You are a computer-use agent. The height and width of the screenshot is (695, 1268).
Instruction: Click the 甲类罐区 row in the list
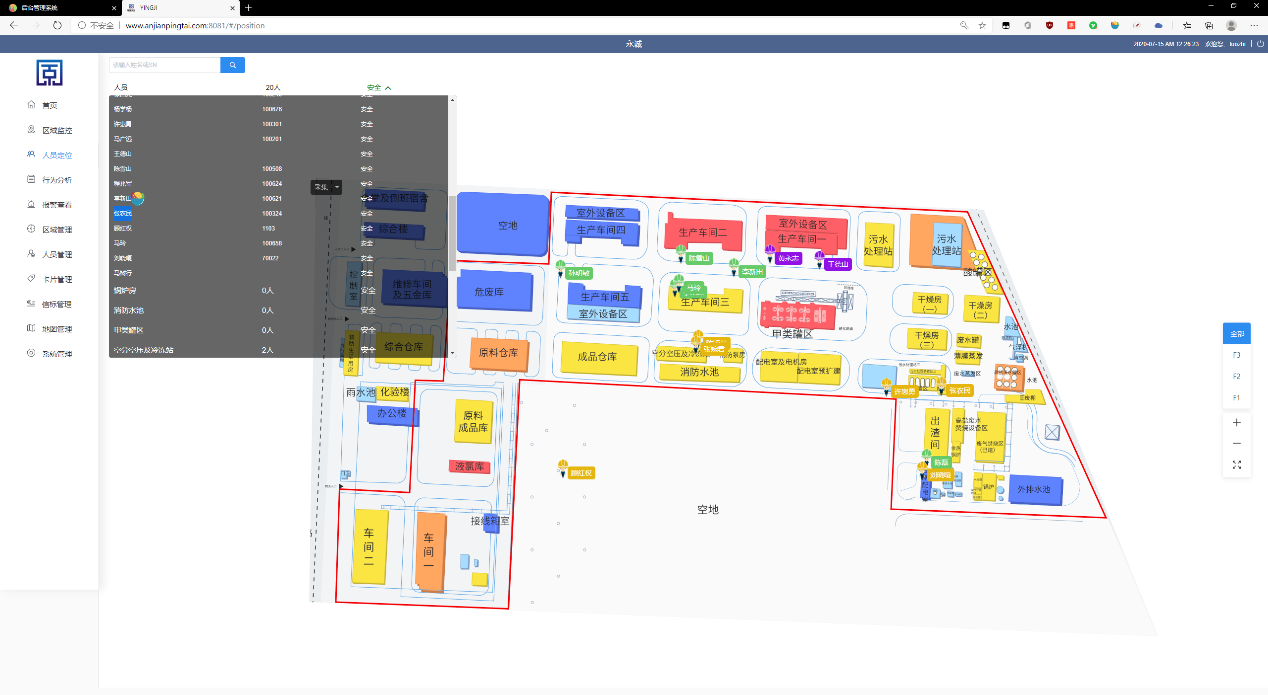[278, 330]
